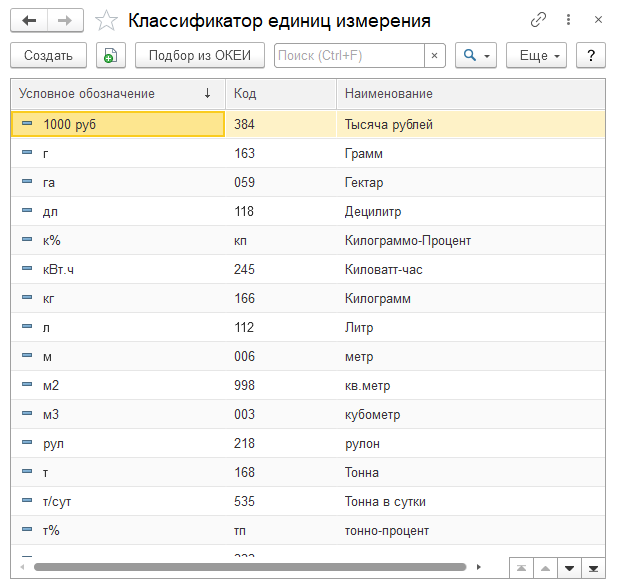Expand the Еще menu
The height and width of the screenshot is (584, 626).
536,55
